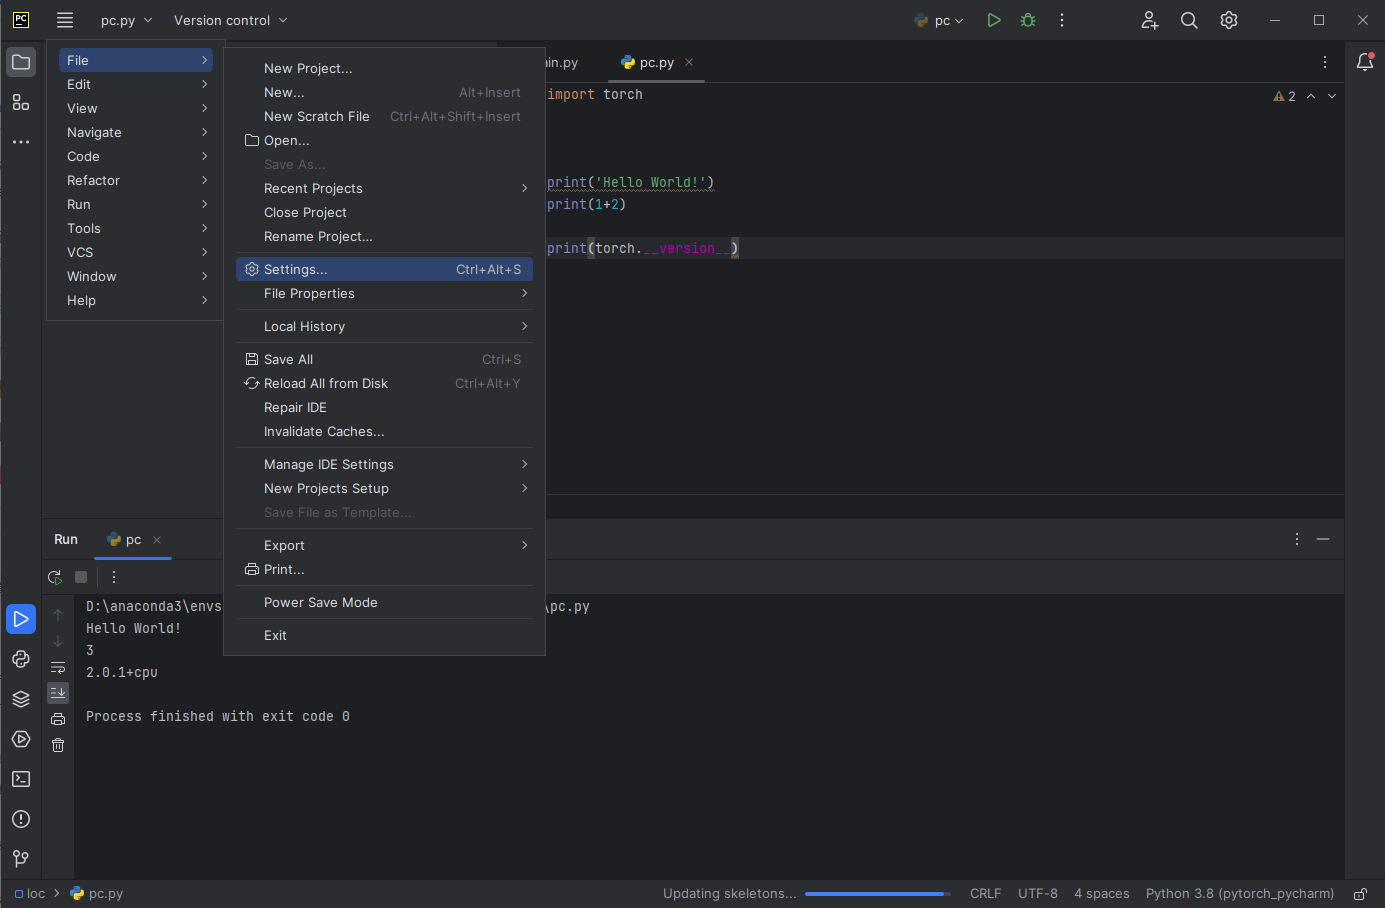Open the Terminal icon in left sidebar

pyautogui.click(x=21, y=779)
